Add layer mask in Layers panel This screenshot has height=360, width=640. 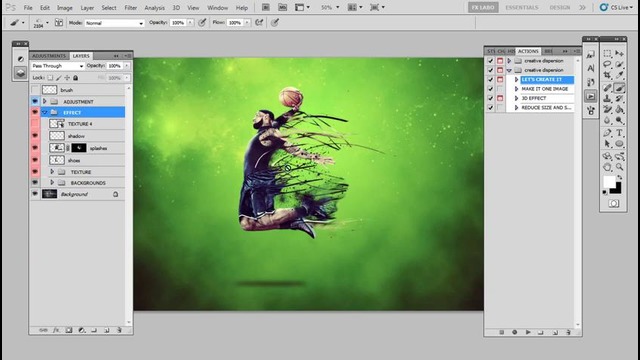coord(69,330)
